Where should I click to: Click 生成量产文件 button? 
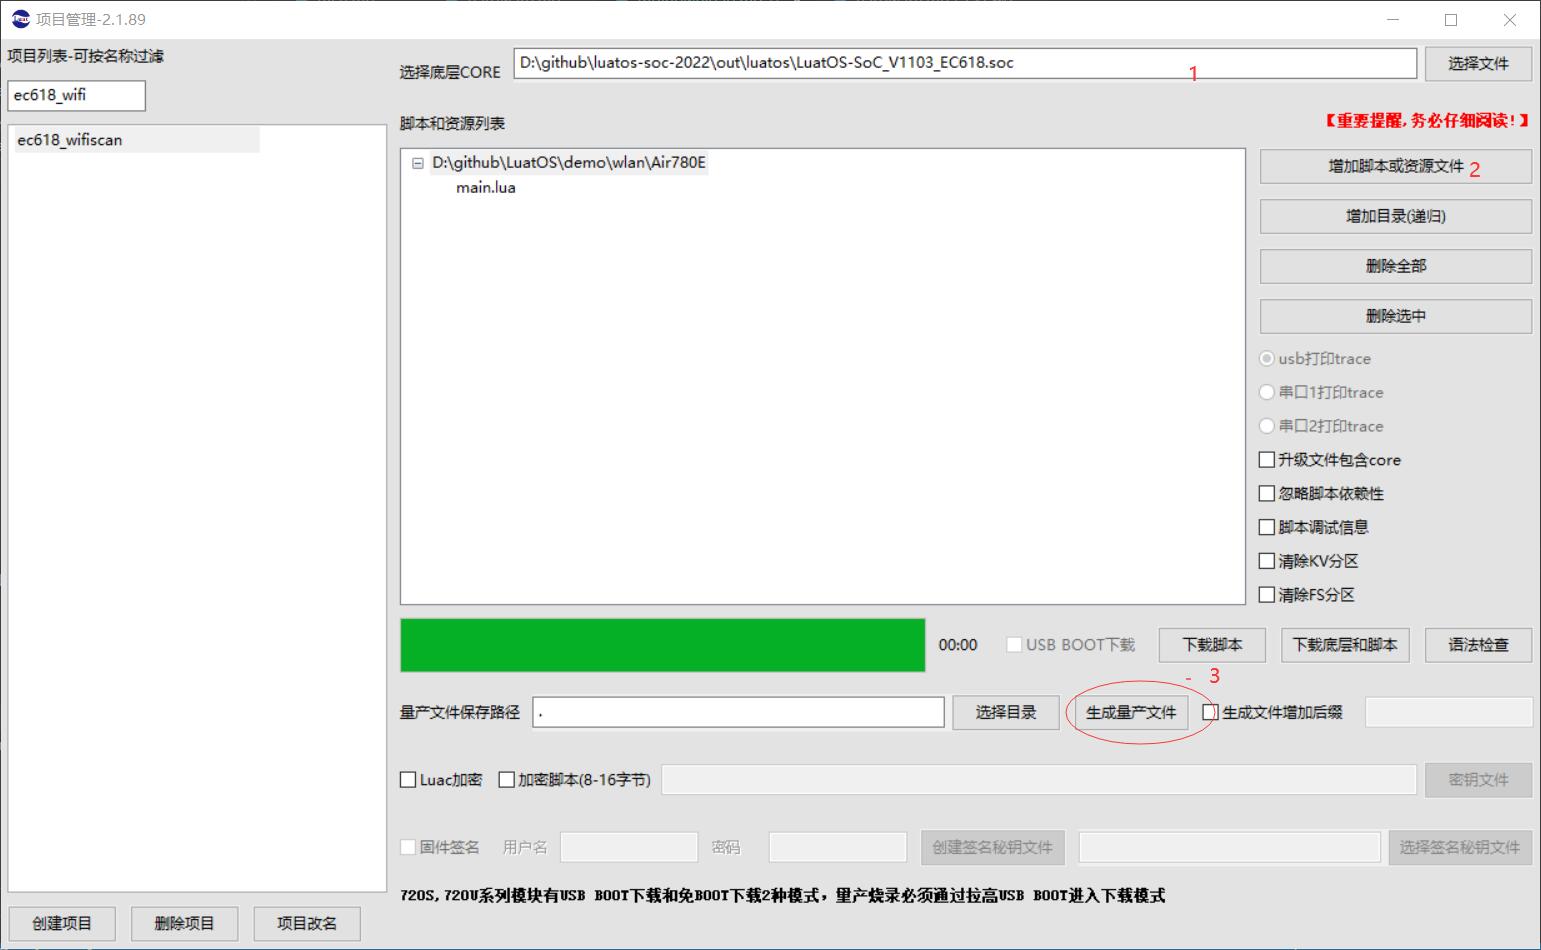coord(1131,713)
